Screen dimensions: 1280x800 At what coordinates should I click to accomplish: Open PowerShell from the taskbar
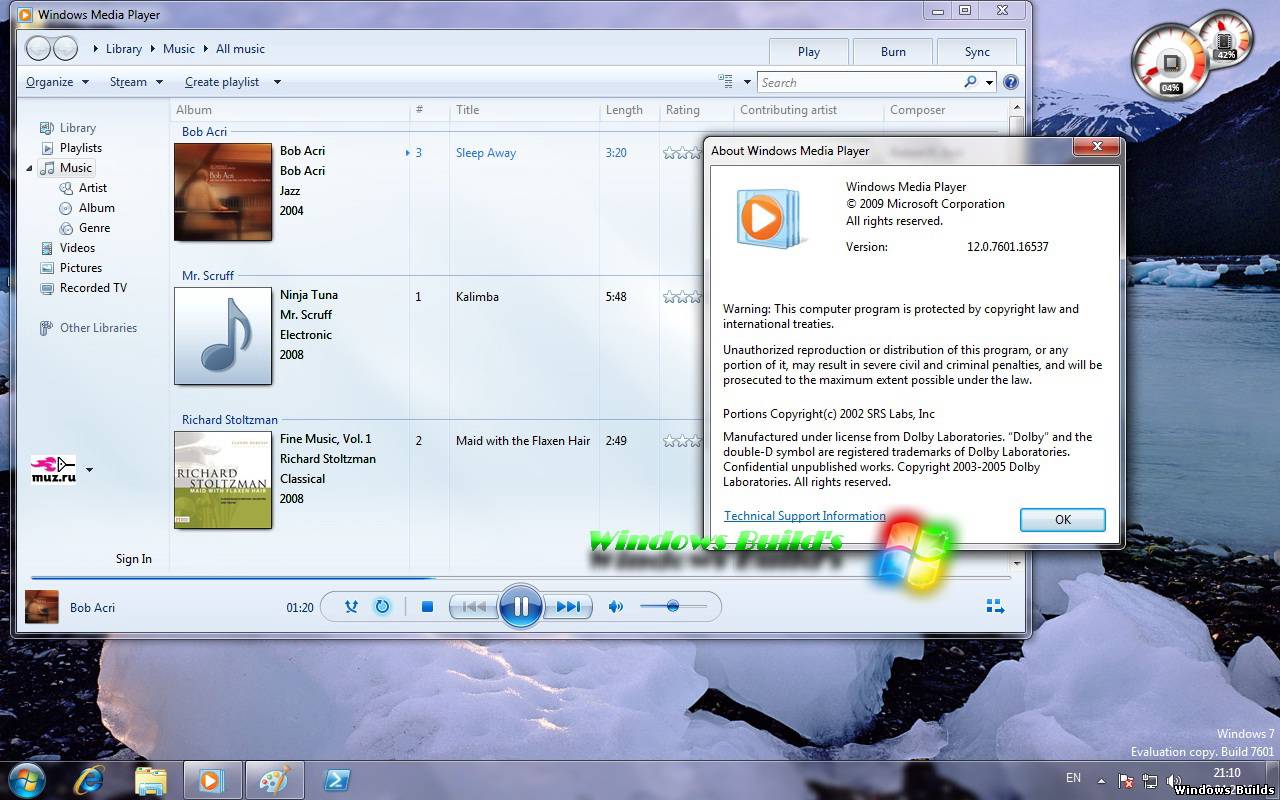336,780
